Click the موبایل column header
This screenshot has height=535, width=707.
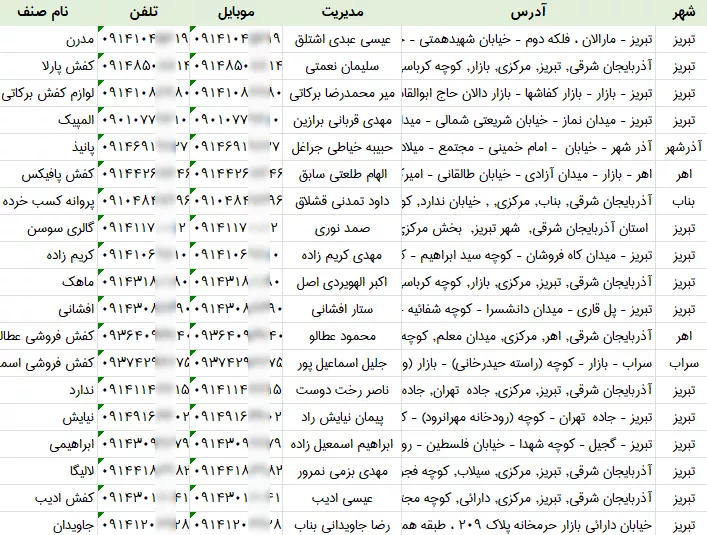click(x=236, y=13)
